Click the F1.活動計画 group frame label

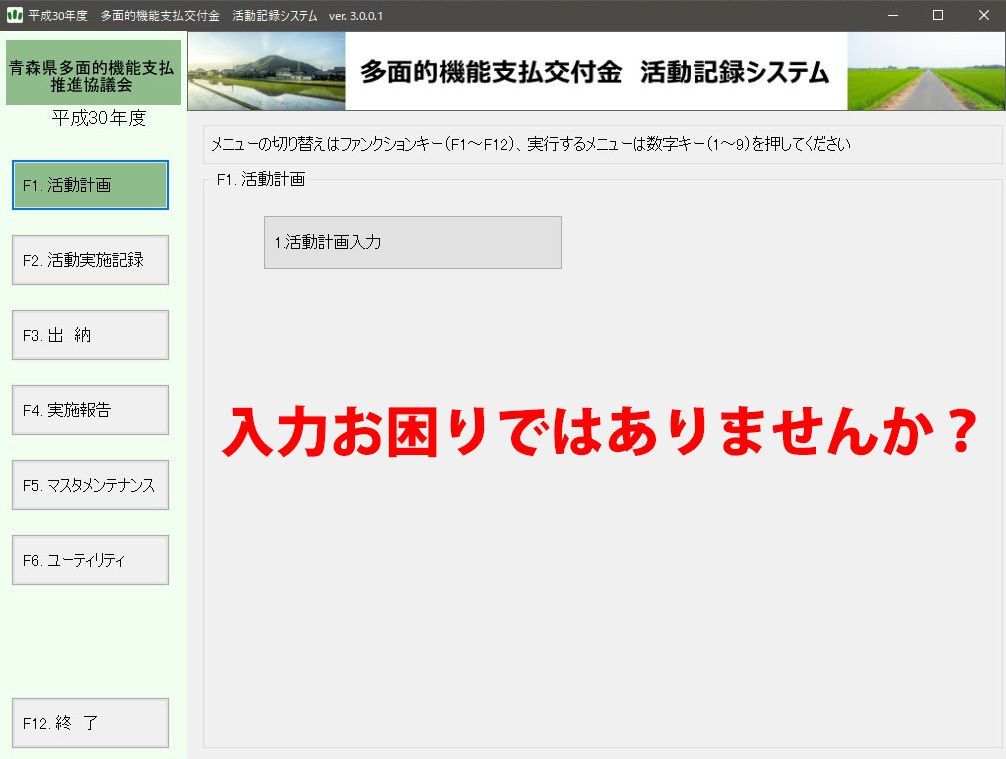[x=262, y=178]
